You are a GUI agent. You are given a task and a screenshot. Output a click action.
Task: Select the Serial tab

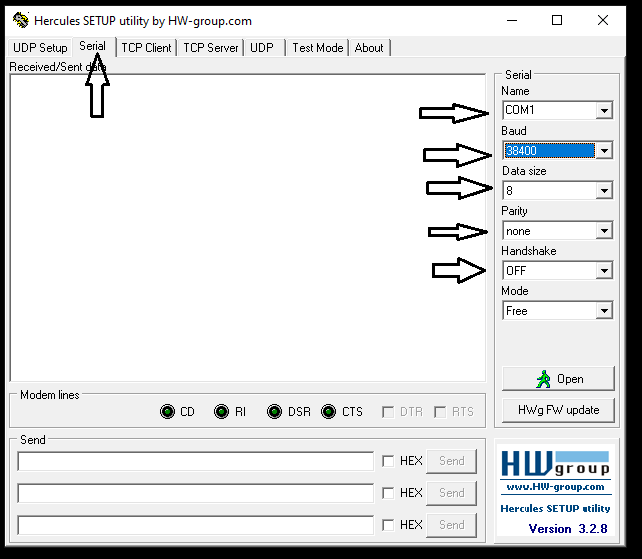[93, 46]
